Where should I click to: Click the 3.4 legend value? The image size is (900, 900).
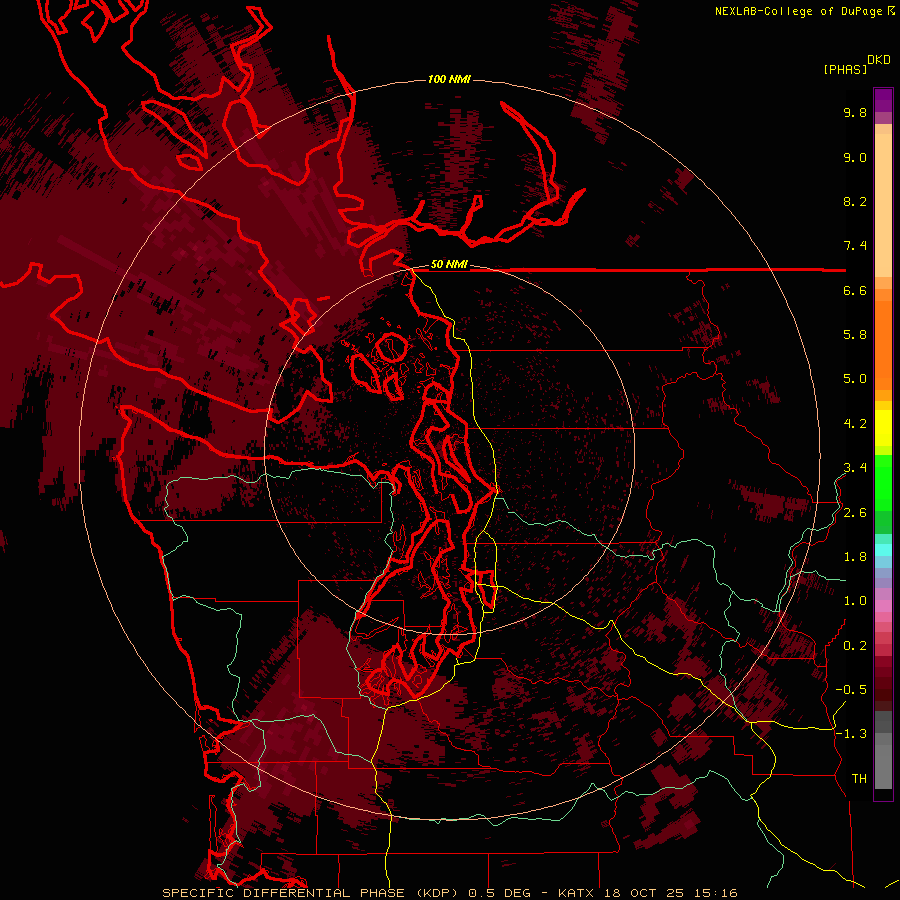(855, 468)
